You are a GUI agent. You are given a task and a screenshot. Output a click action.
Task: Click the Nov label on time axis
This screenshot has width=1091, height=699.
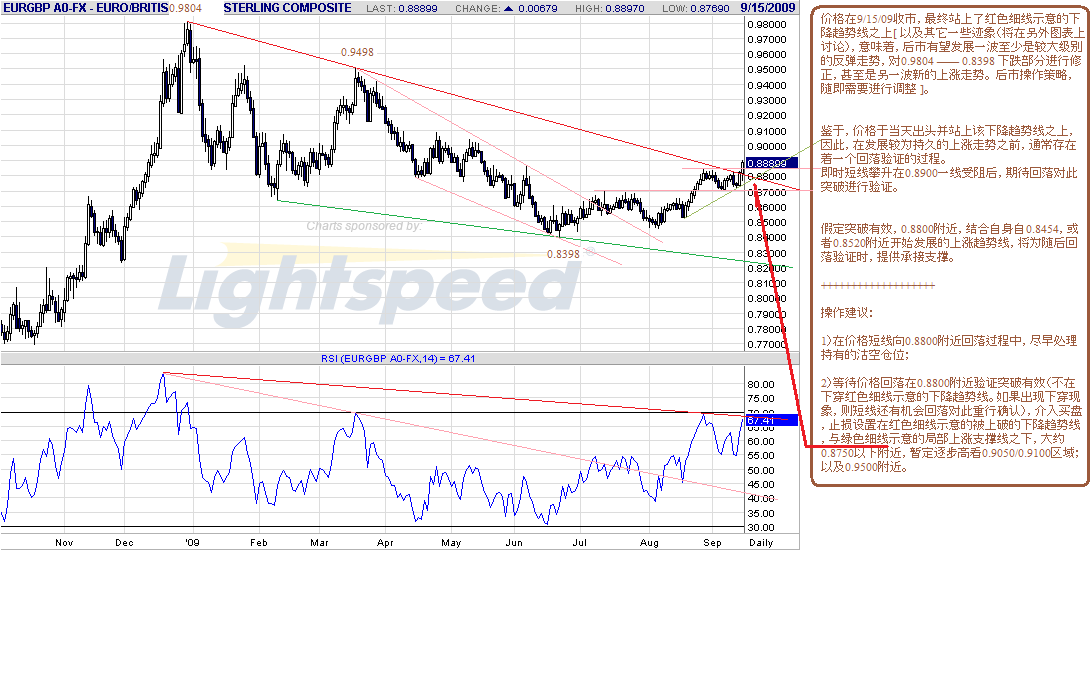click(x=64, y=543)
